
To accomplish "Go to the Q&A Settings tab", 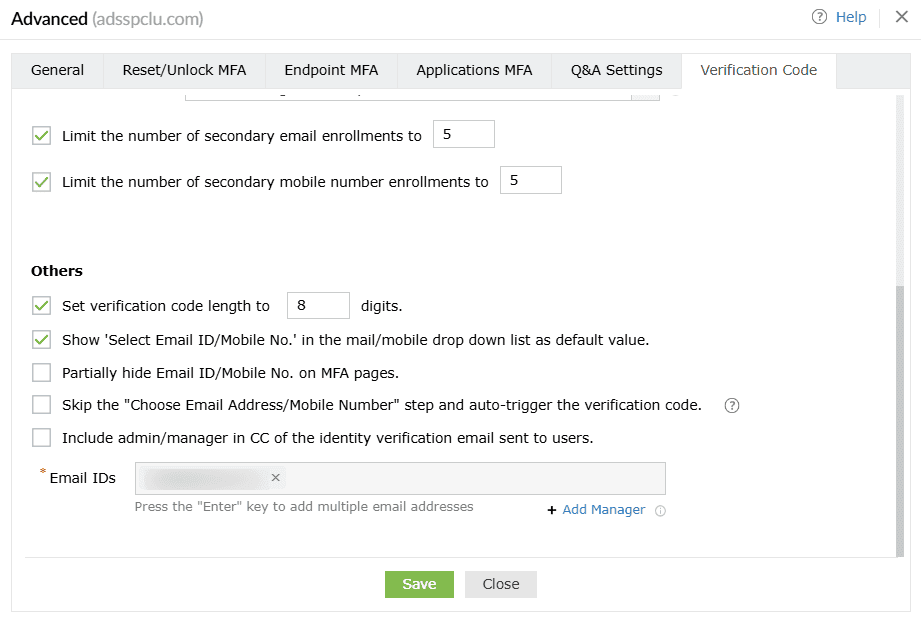I will 616,70.
